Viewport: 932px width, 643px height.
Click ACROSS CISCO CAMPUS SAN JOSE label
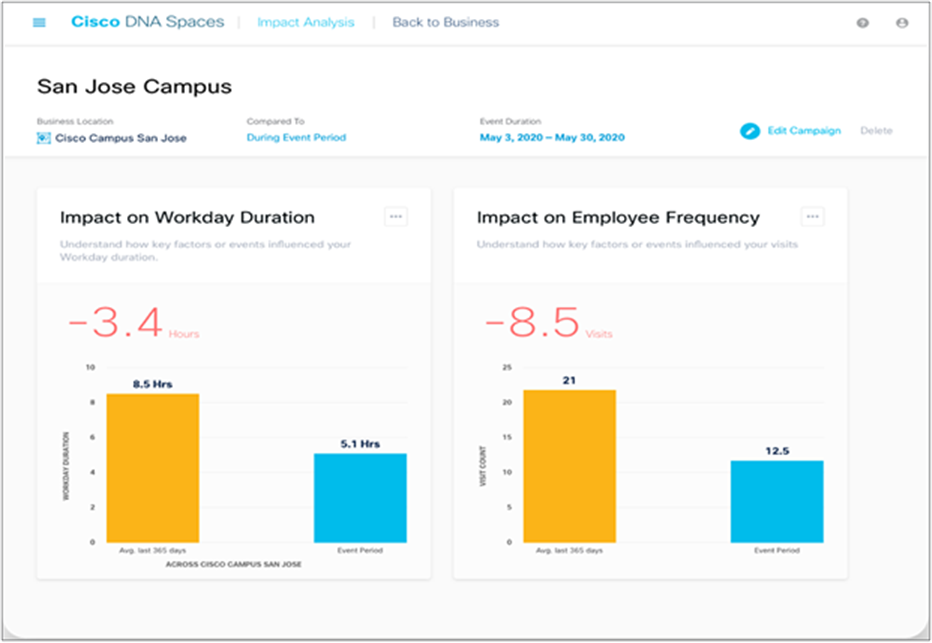click(x=234, y=564)
